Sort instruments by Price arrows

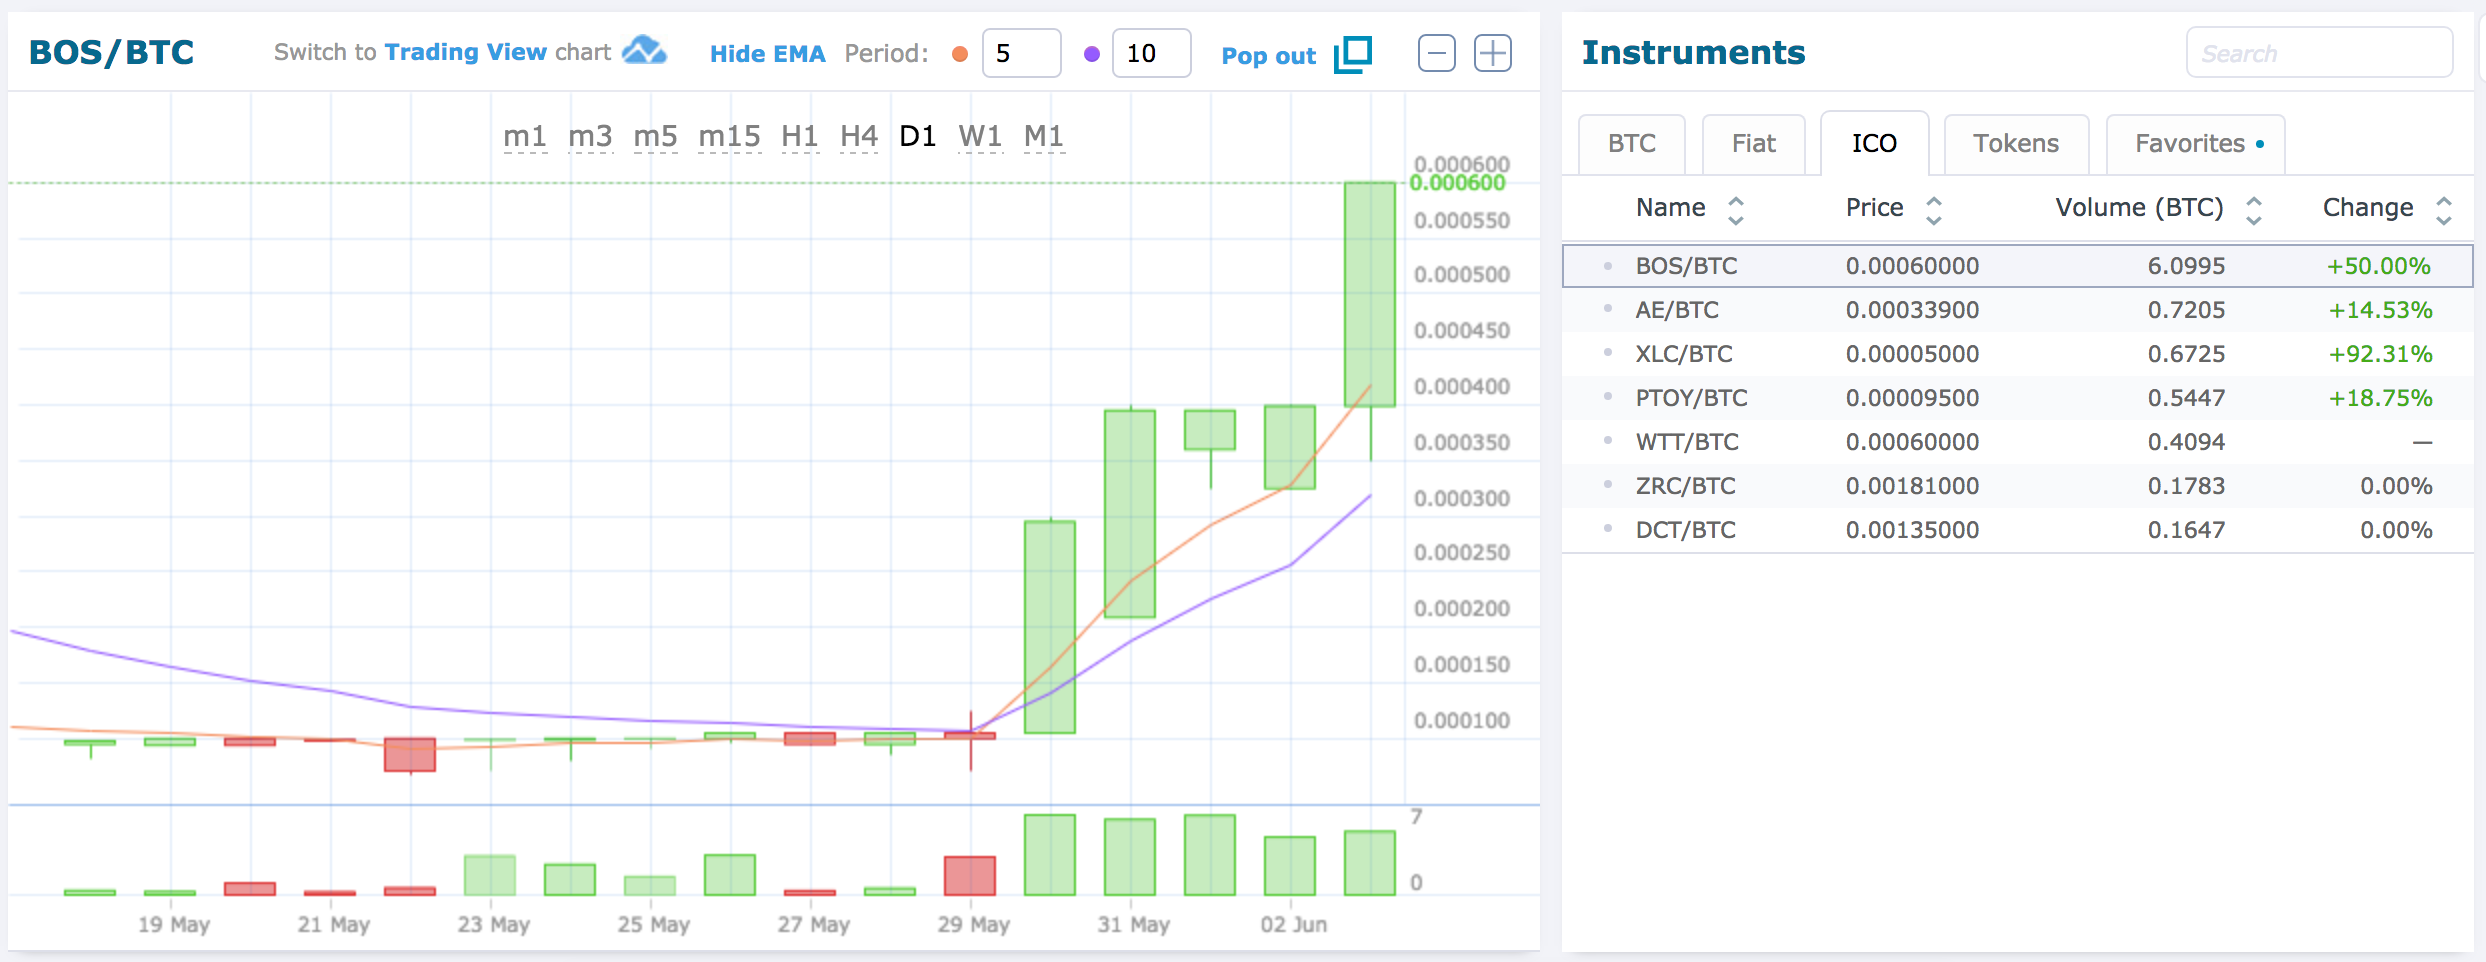tap(1934, 210)
